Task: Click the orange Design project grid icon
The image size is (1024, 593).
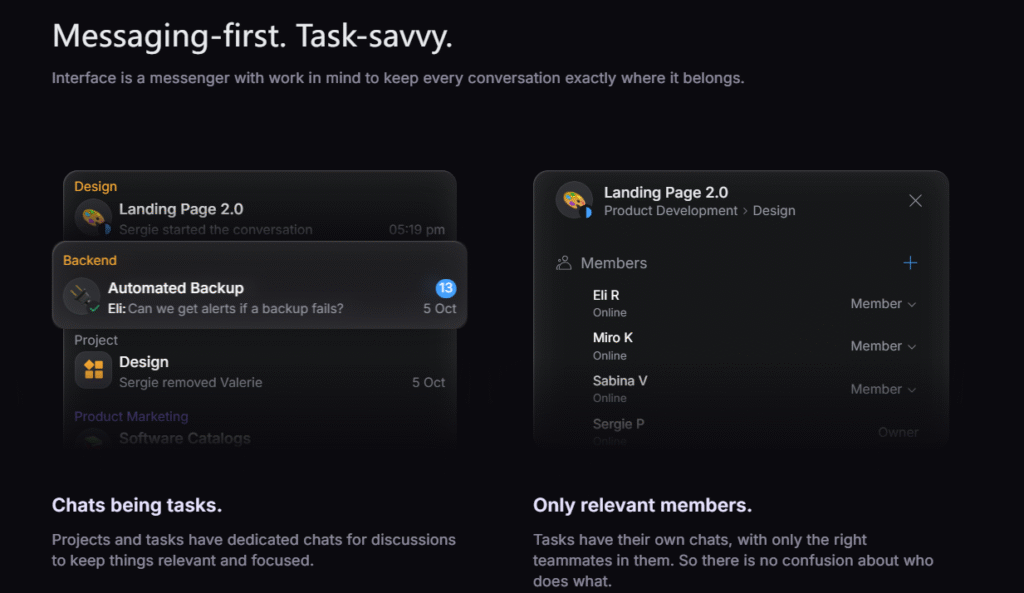Action: 93,371
